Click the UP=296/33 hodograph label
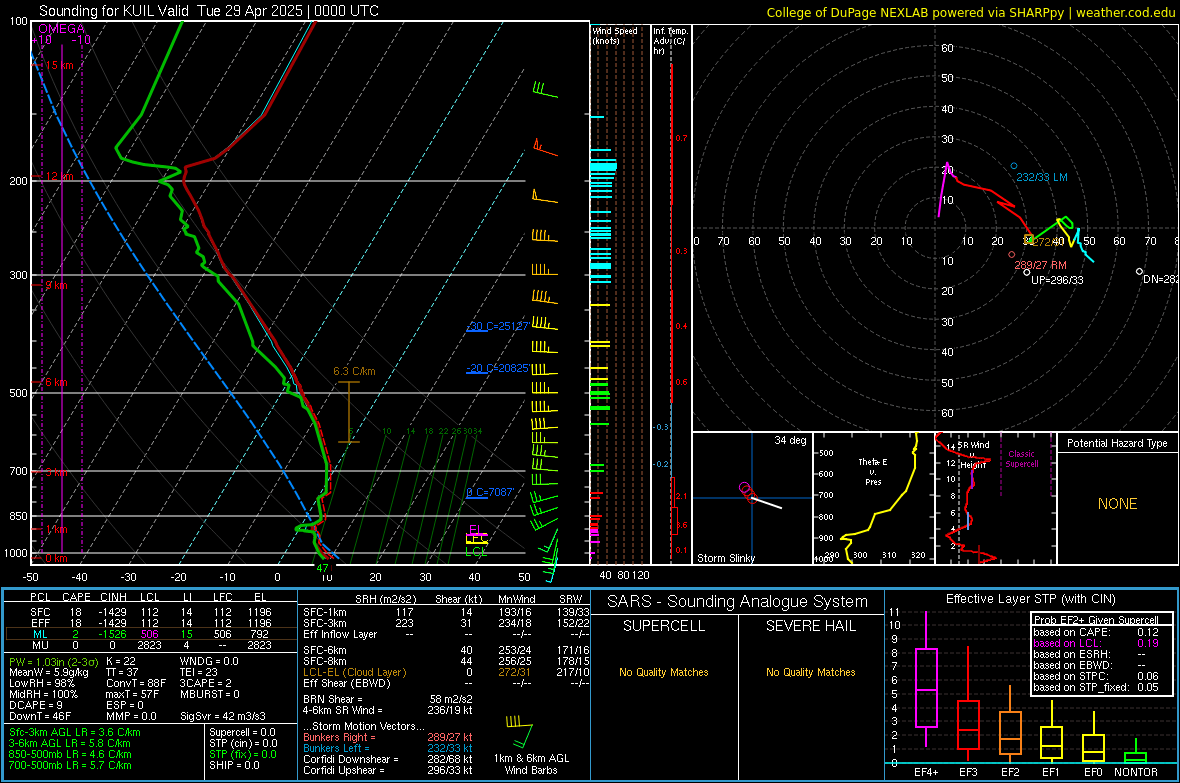 1057,280
